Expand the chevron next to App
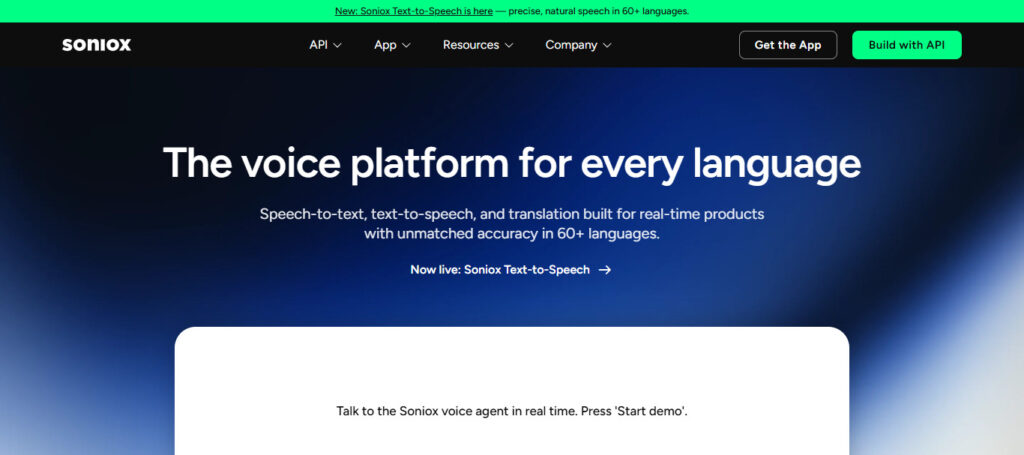This screenshot has height=455, width=1024. [x=406, y=46]
